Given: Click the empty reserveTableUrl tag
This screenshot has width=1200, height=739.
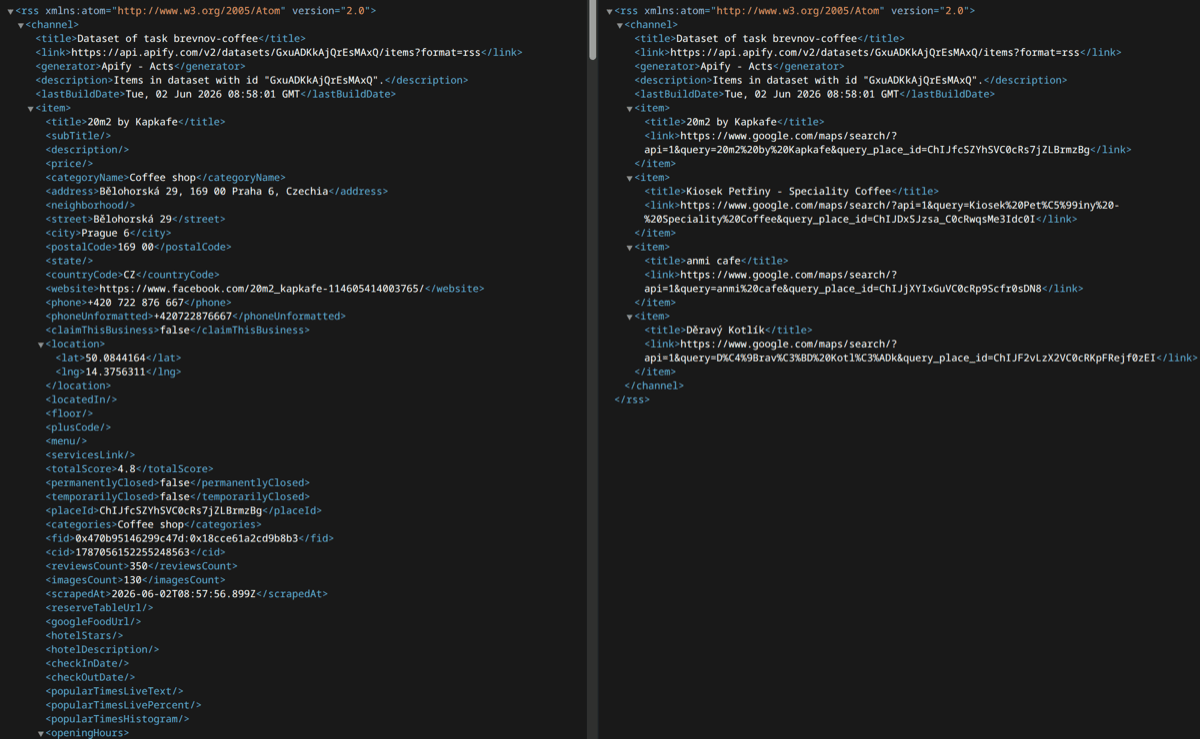Looking at the screenshot, I should coord(100,608).
